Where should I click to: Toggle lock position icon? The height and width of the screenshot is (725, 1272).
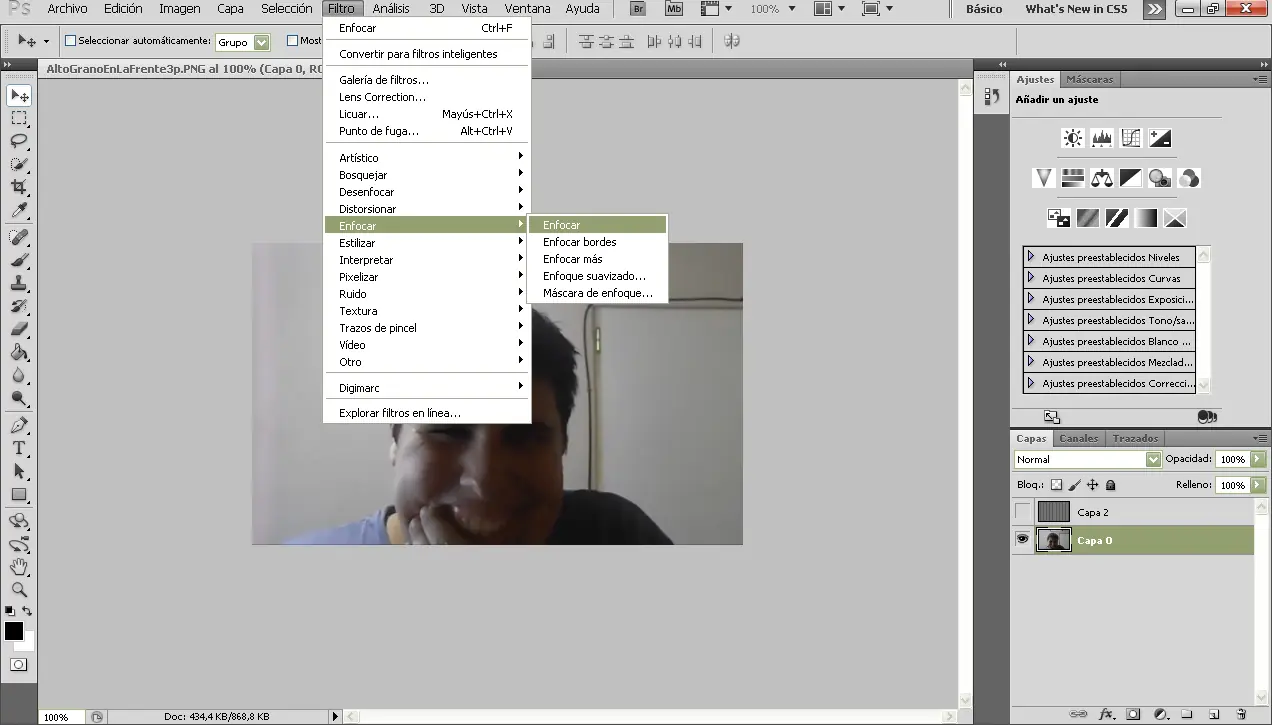tap(1092, 485)
